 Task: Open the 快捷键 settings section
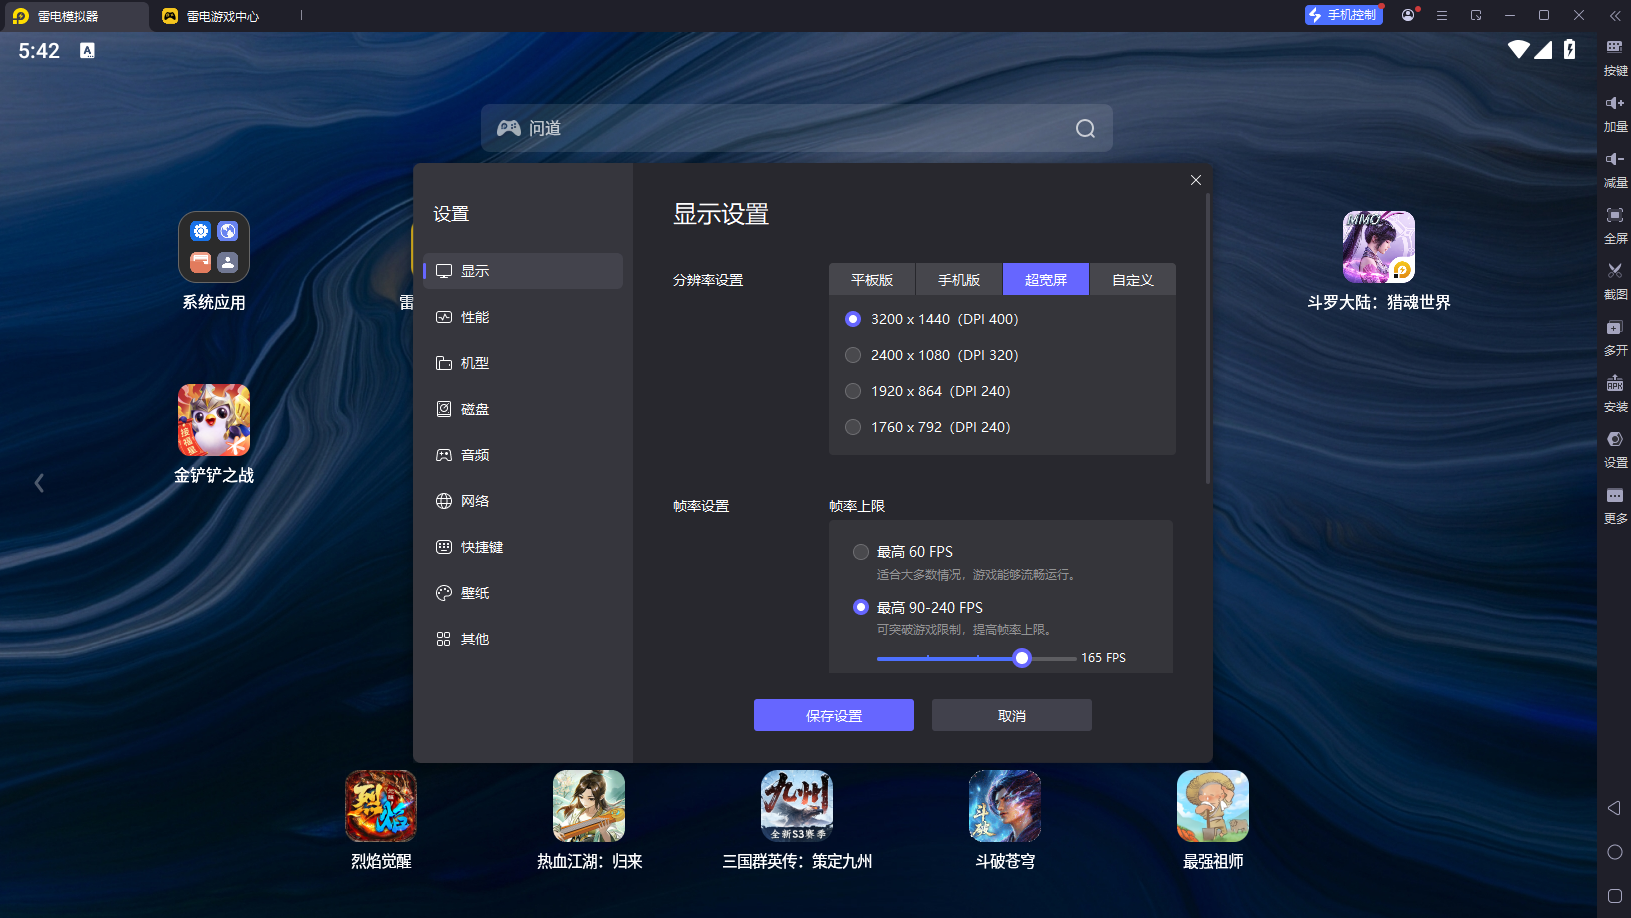point(523,547)
